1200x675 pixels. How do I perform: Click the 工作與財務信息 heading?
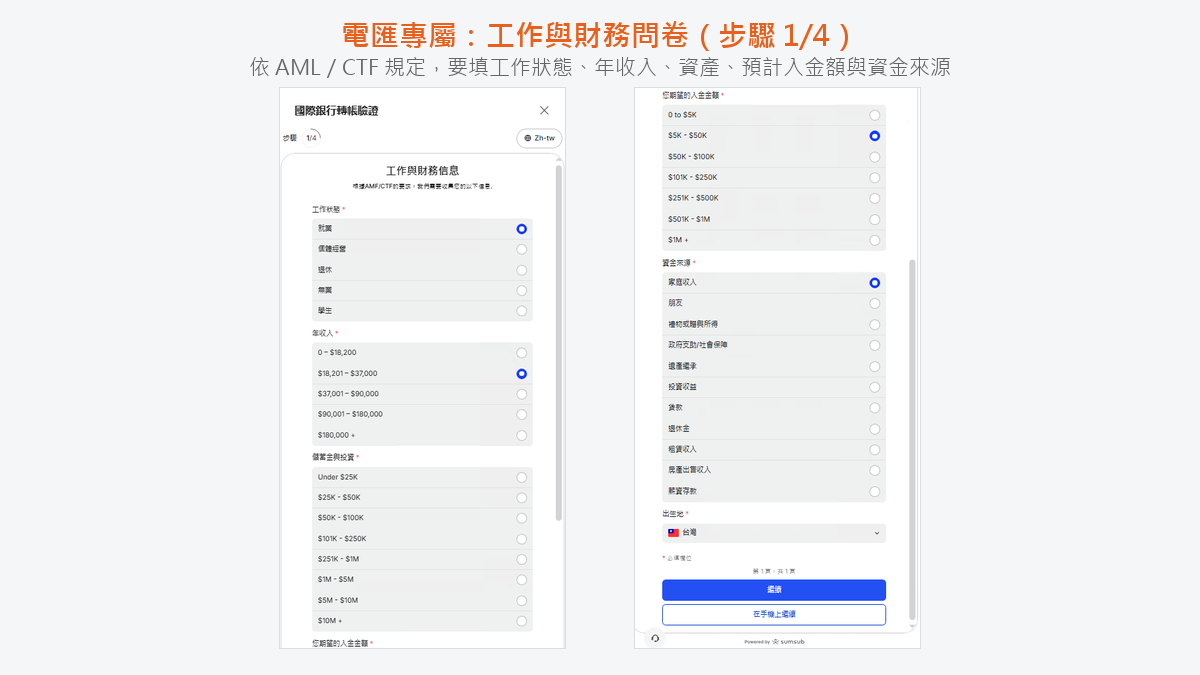(x=422, y=171)
